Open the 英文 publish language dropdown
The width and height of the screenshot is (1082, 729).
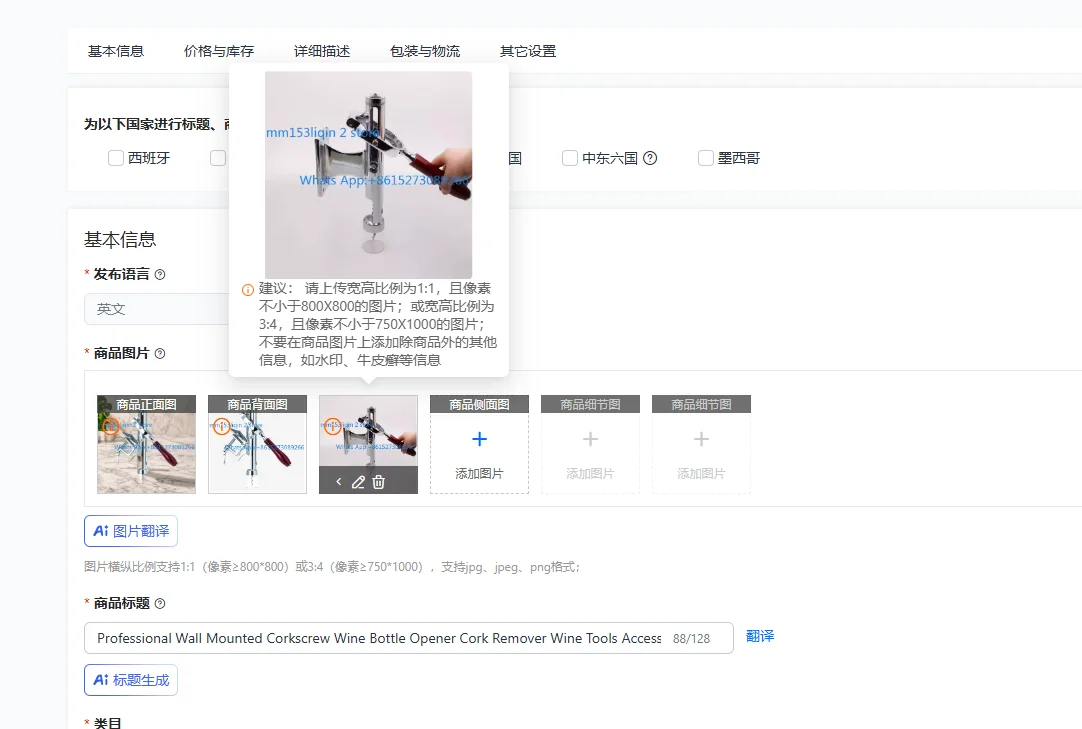pyautogui.click(x=157, y=309)
